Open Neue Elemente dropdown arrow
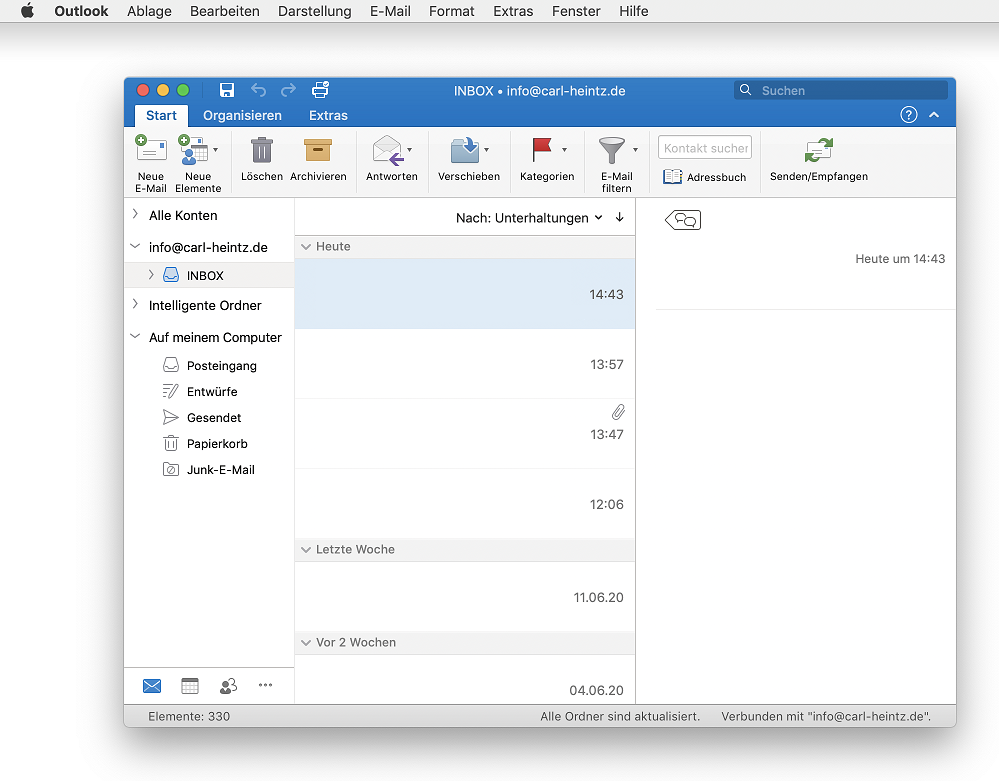999x781 pixels. pyautogui.click(x=215, y=150)
